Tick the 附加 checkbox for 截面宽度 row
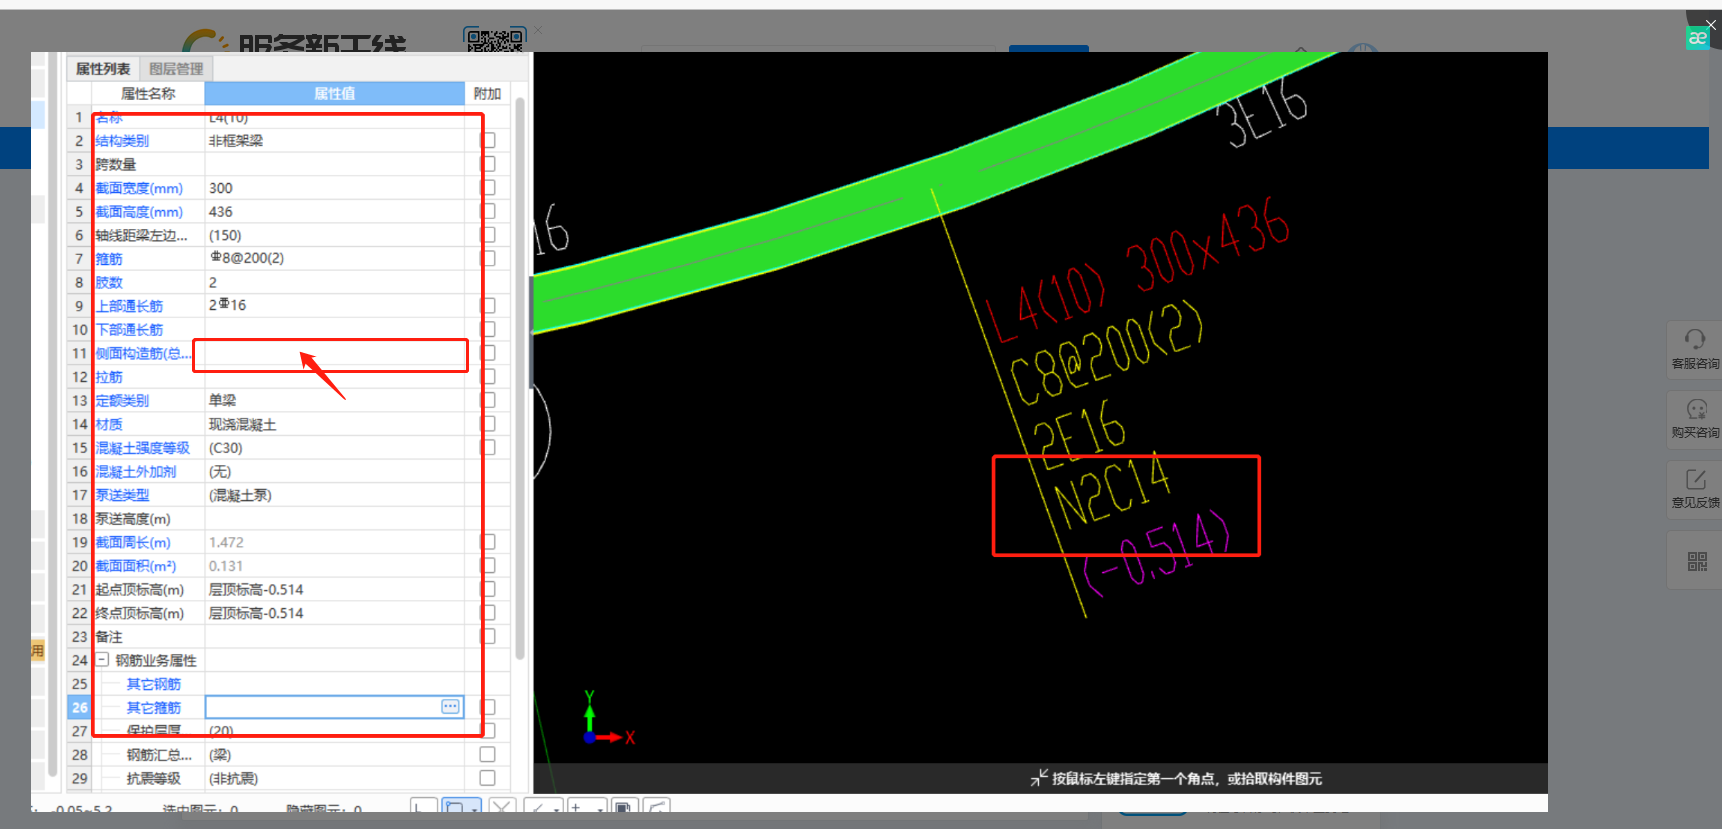1722x829 pixels. click(487, 187)
